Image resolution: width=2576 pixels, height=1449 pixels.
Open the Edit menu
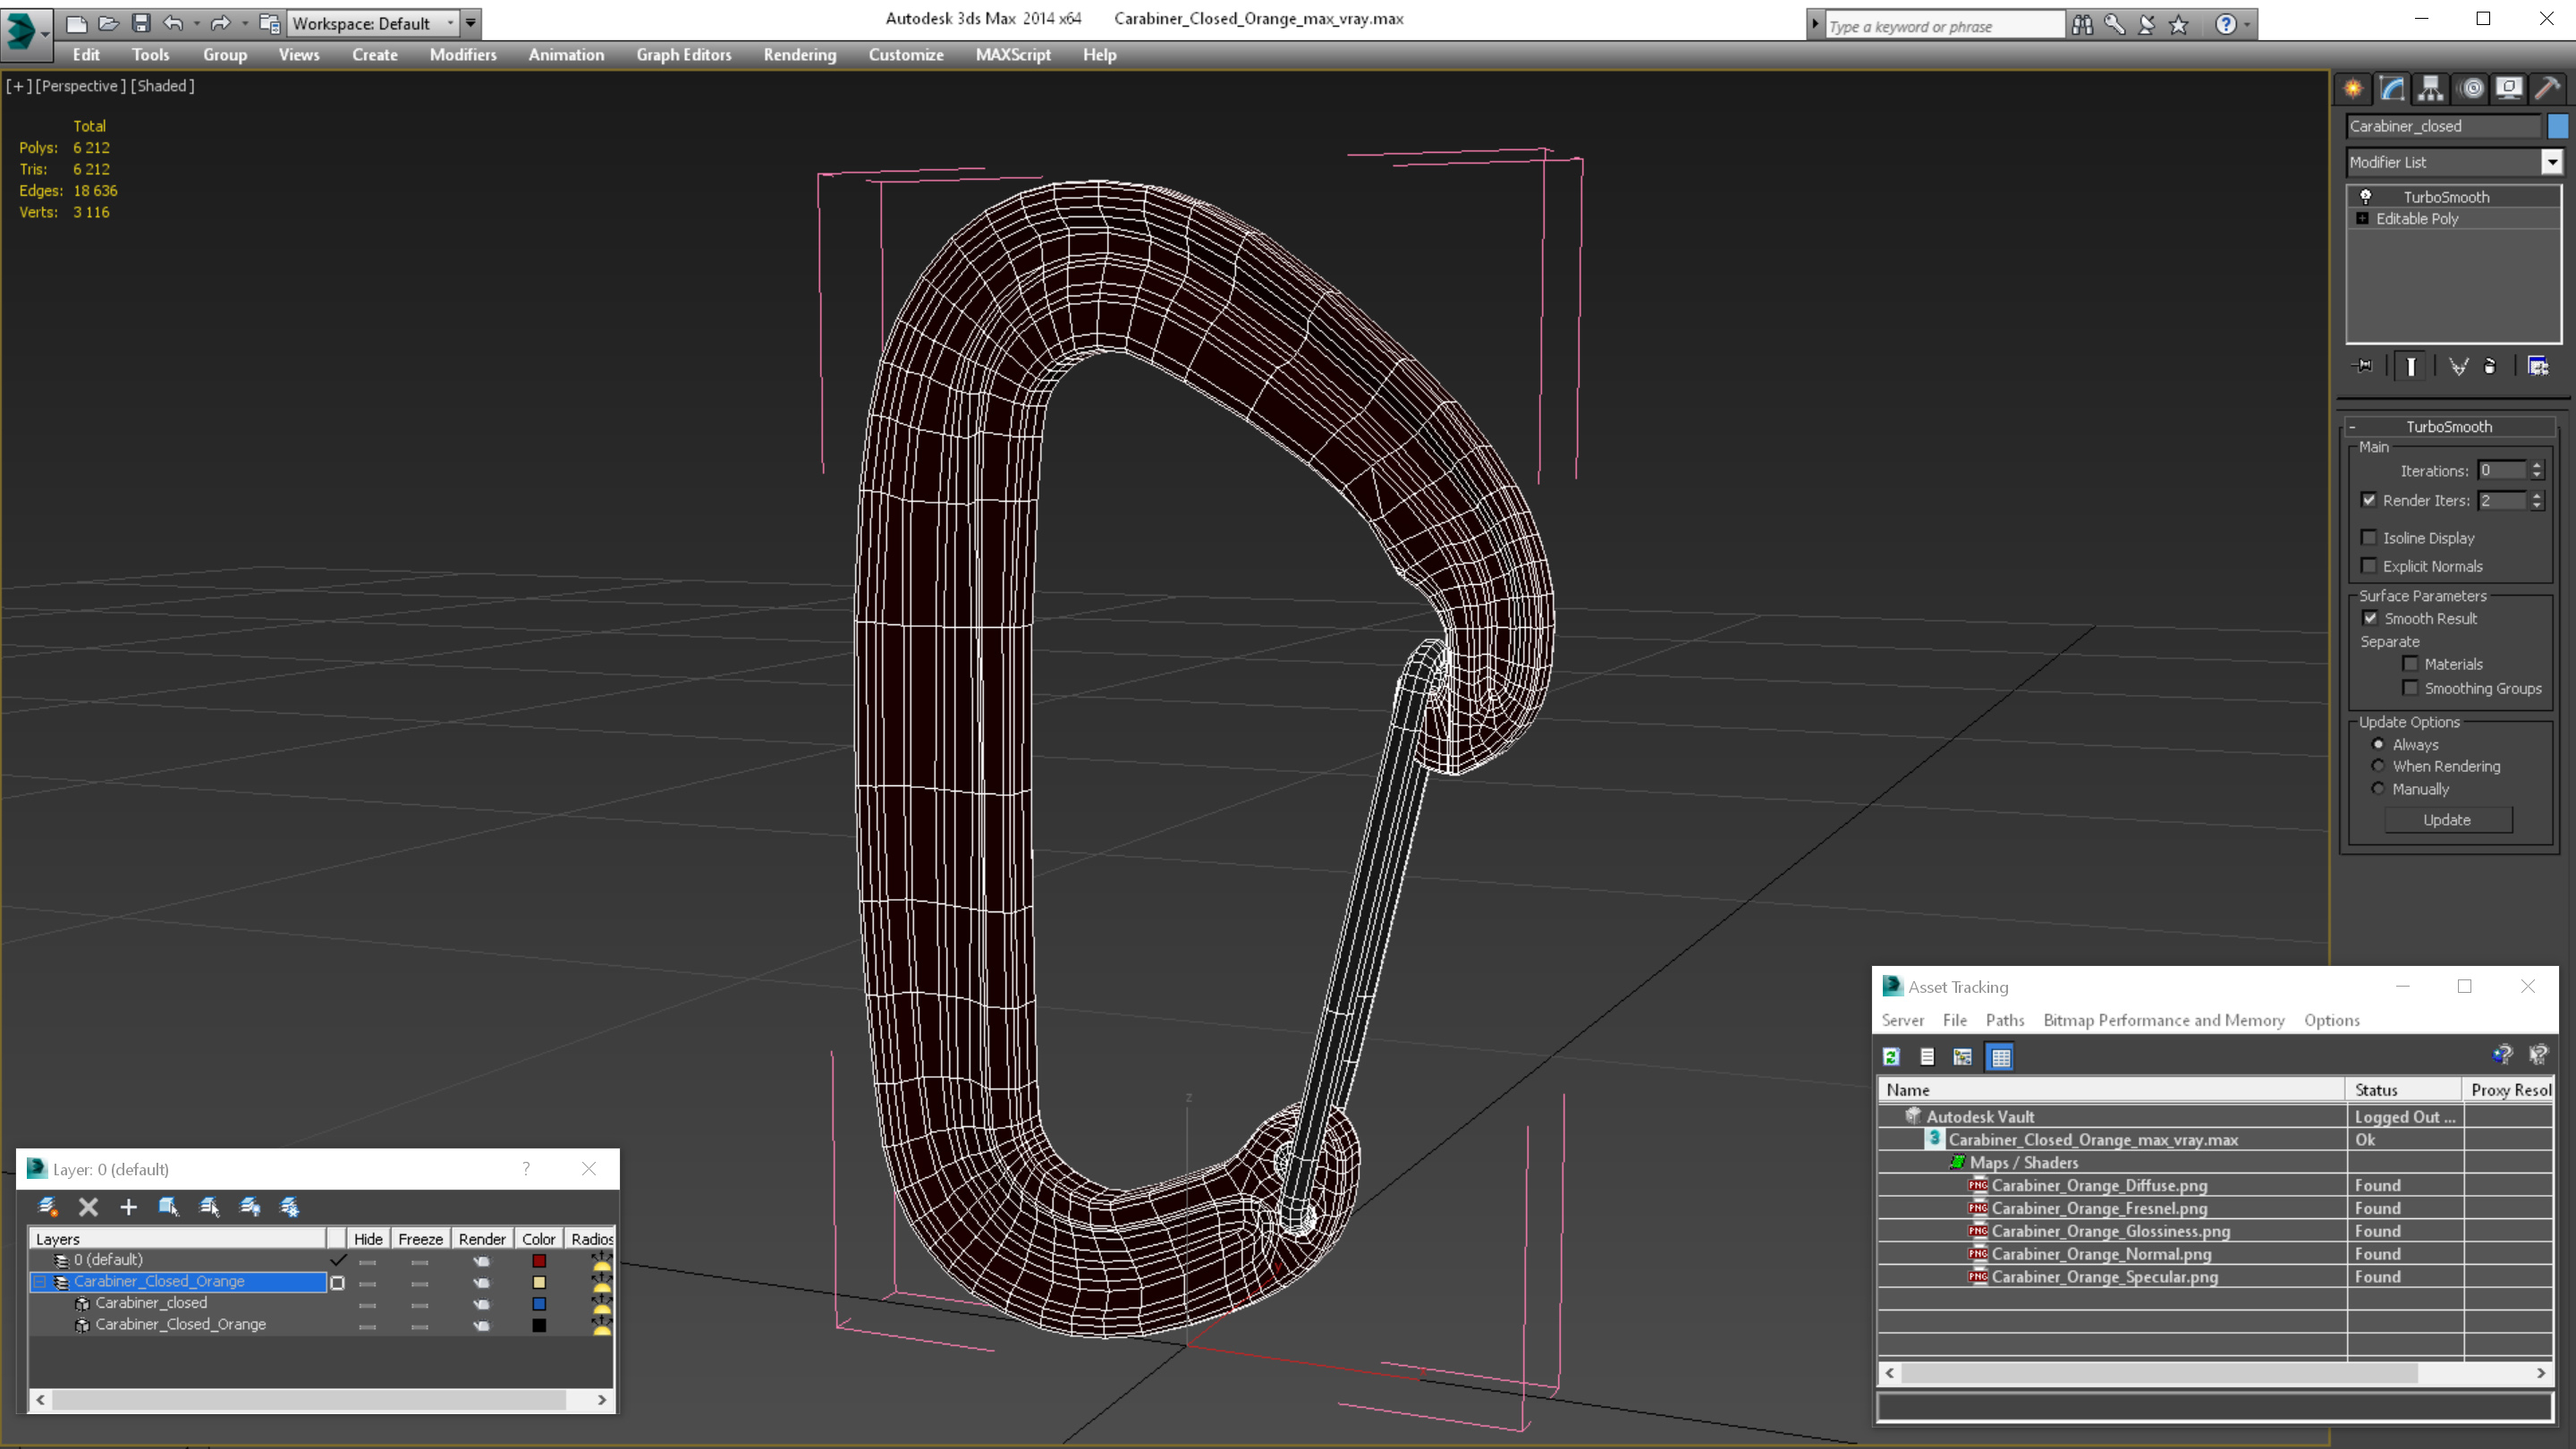(86, 54)
